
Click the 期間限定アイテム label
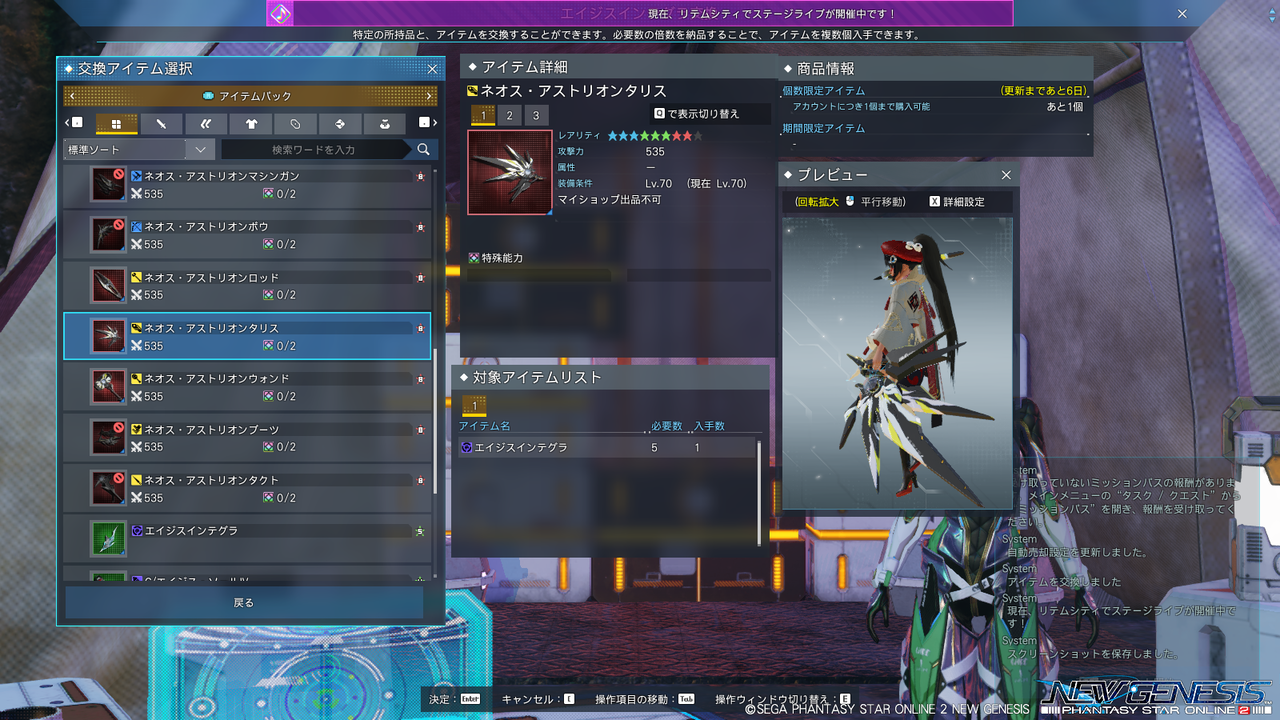tap(824, 129)
